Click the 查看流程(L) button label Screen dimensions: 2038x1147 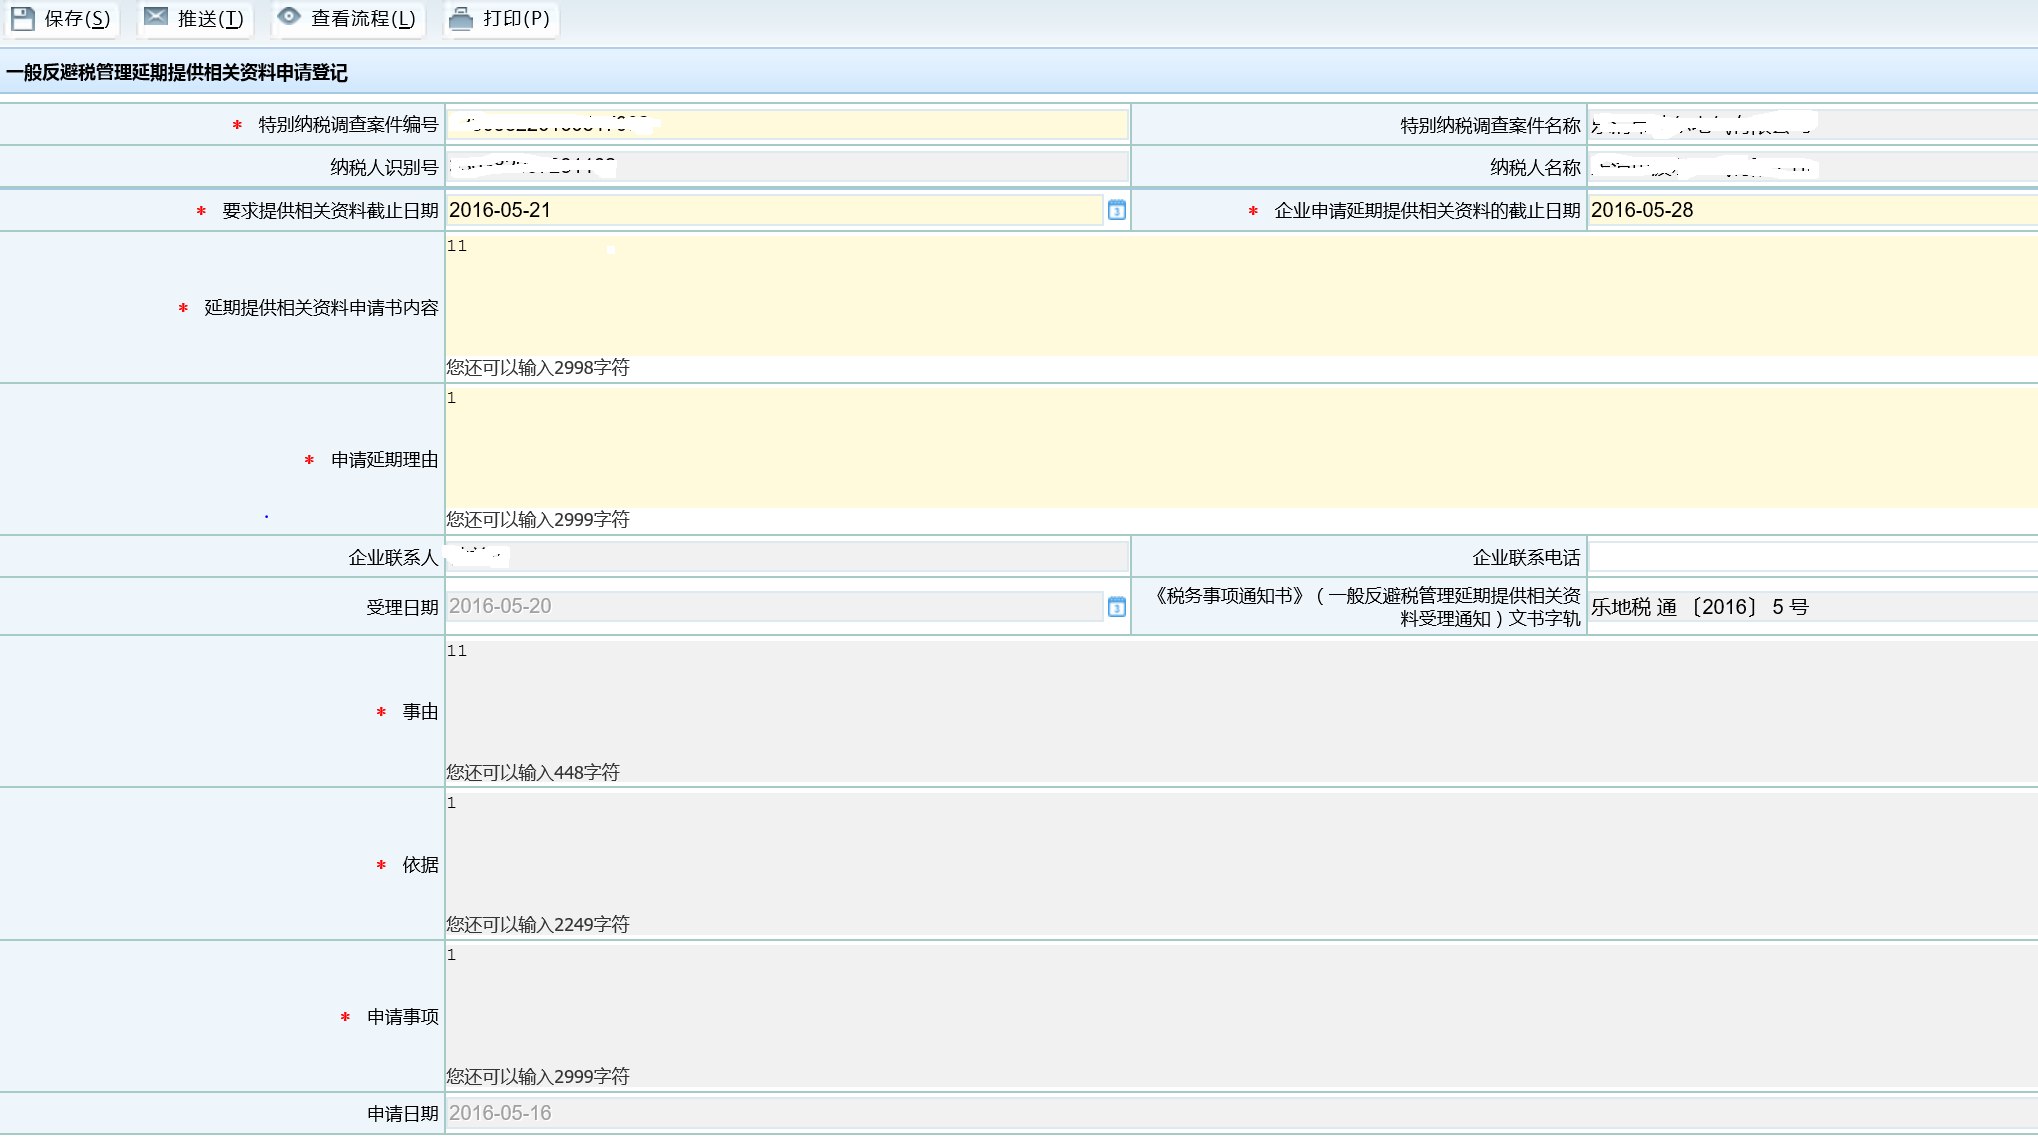click(363, 19)
